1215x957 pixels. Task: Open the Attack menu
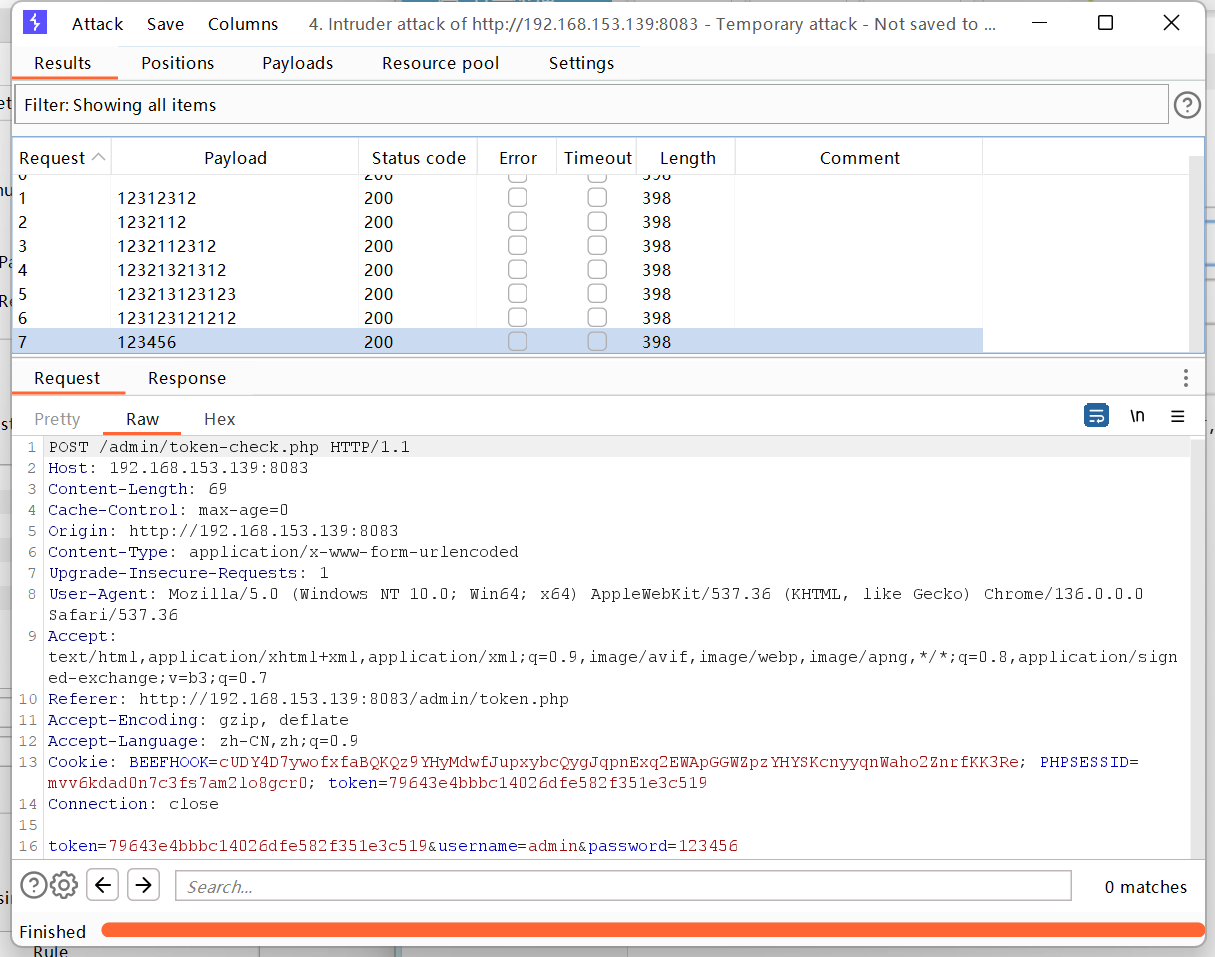pos(98,24)
